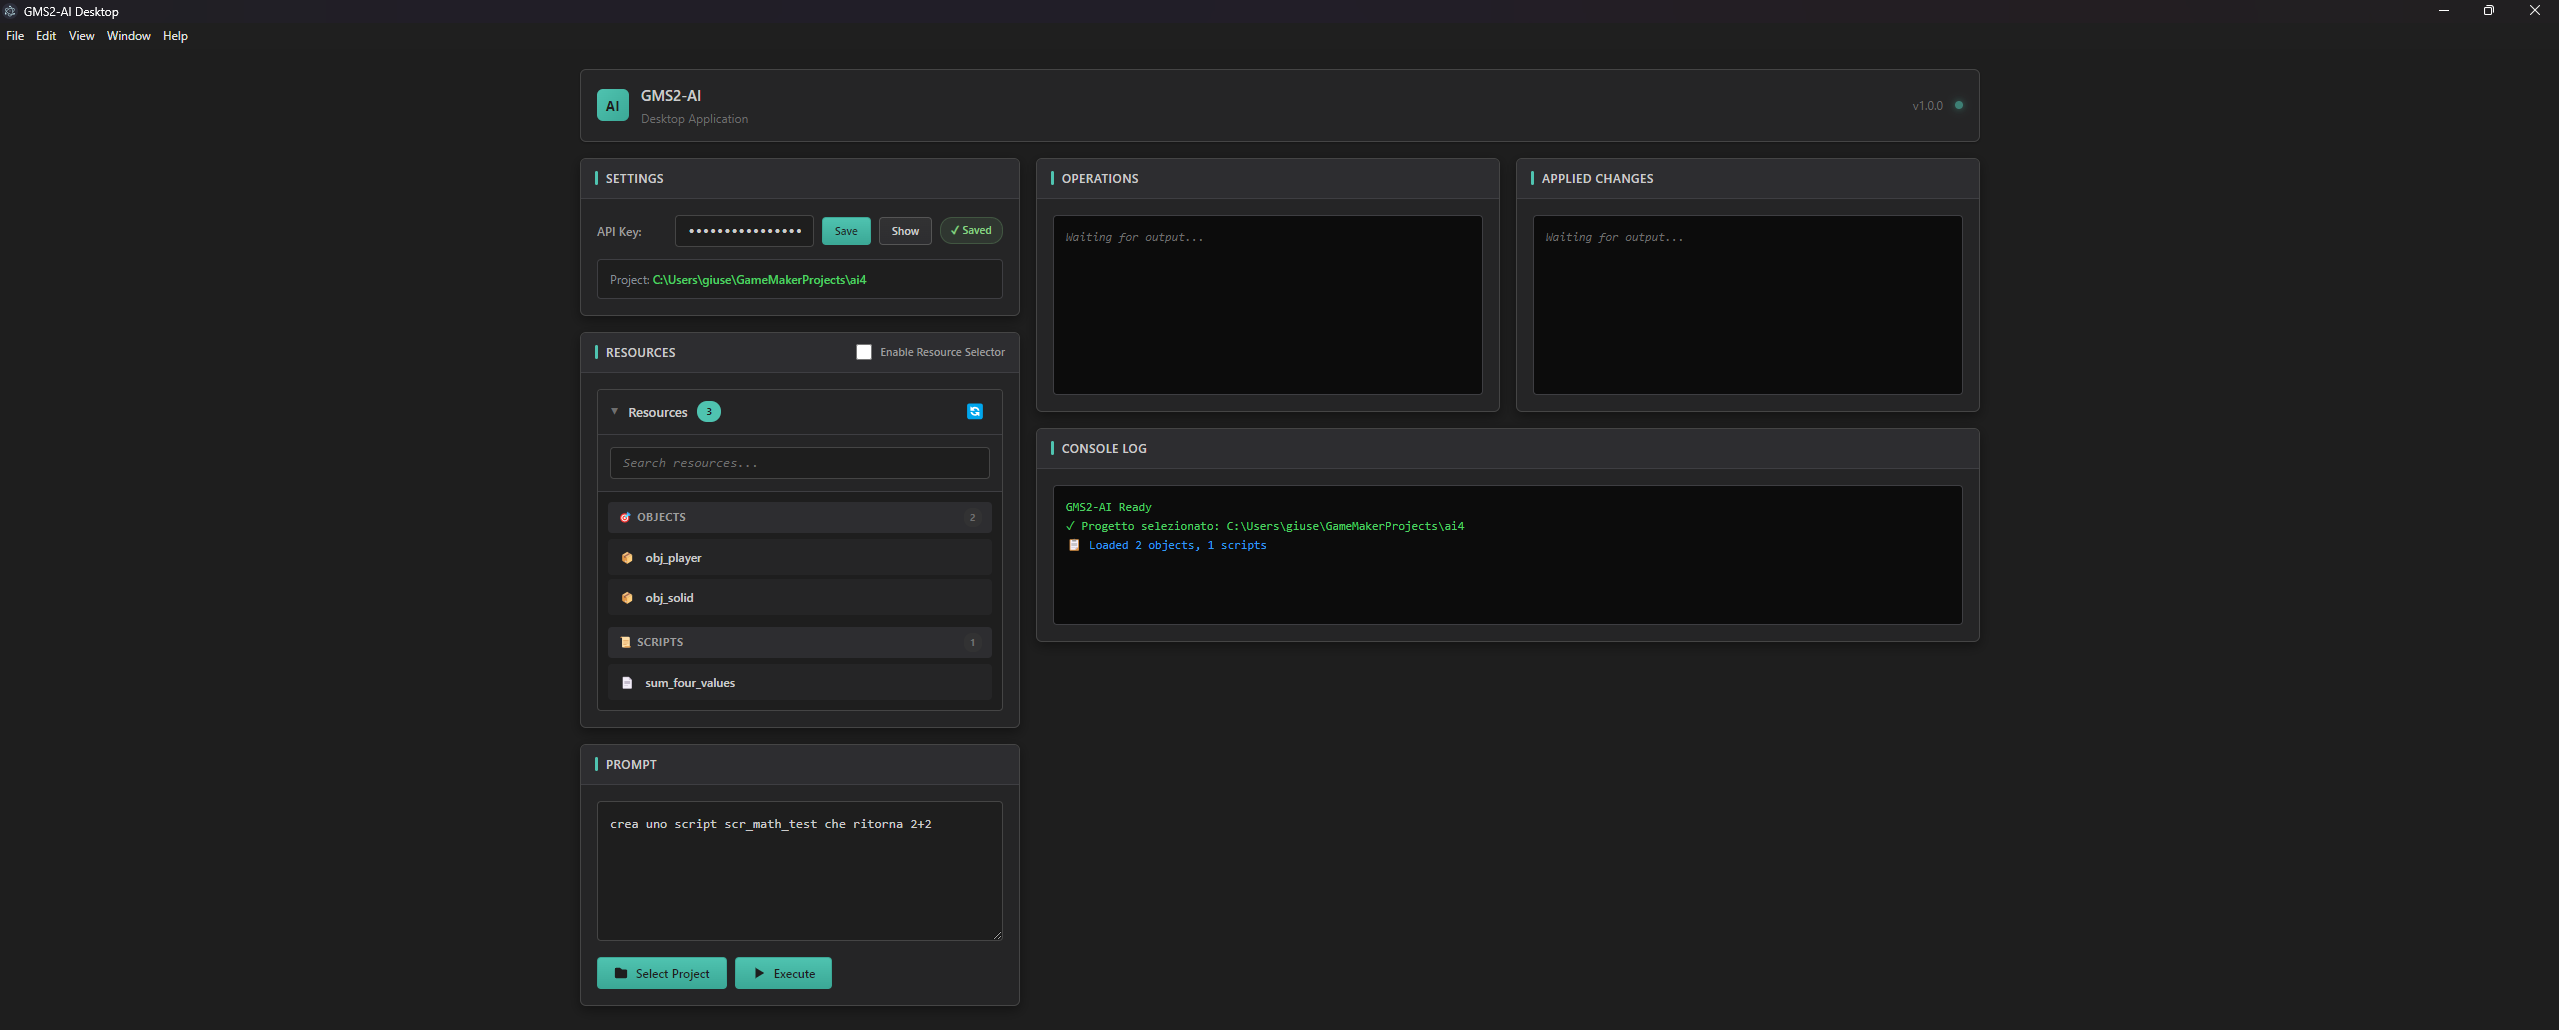Open the Window menu
The width and height of the screenshot is (2559, 1030).
point(129,36)
